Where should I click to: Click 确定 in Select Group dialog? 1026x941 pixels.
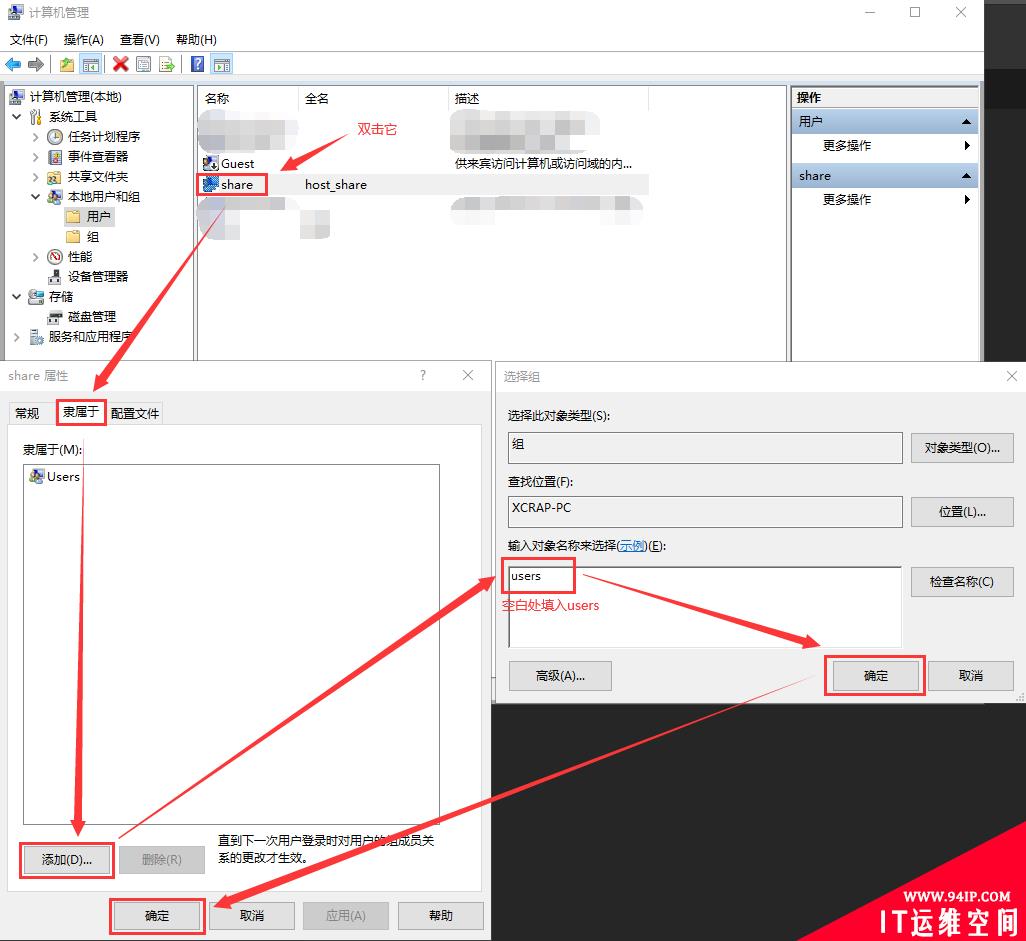click(x=876, y=675)
